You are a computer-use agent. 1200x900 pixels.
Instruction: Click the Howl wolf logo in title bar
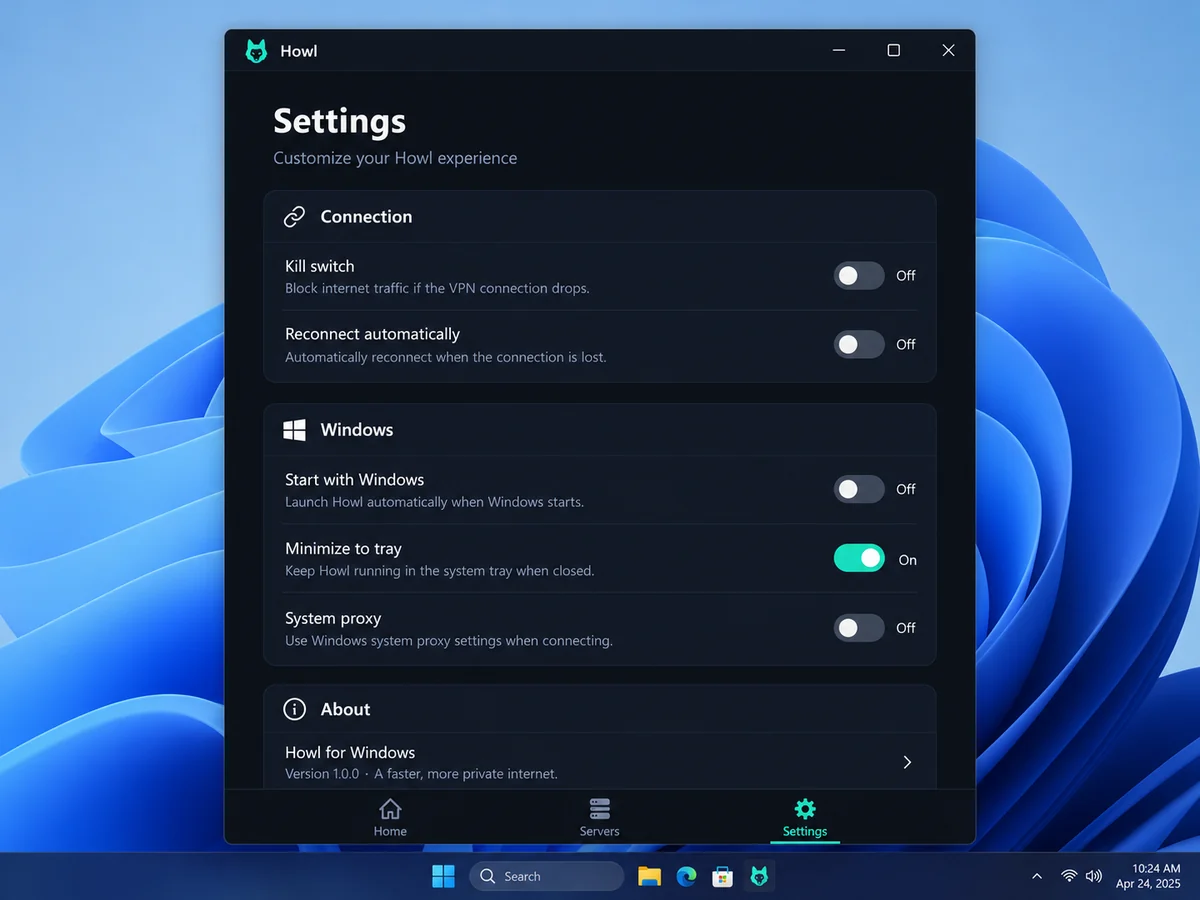[257, 51]
